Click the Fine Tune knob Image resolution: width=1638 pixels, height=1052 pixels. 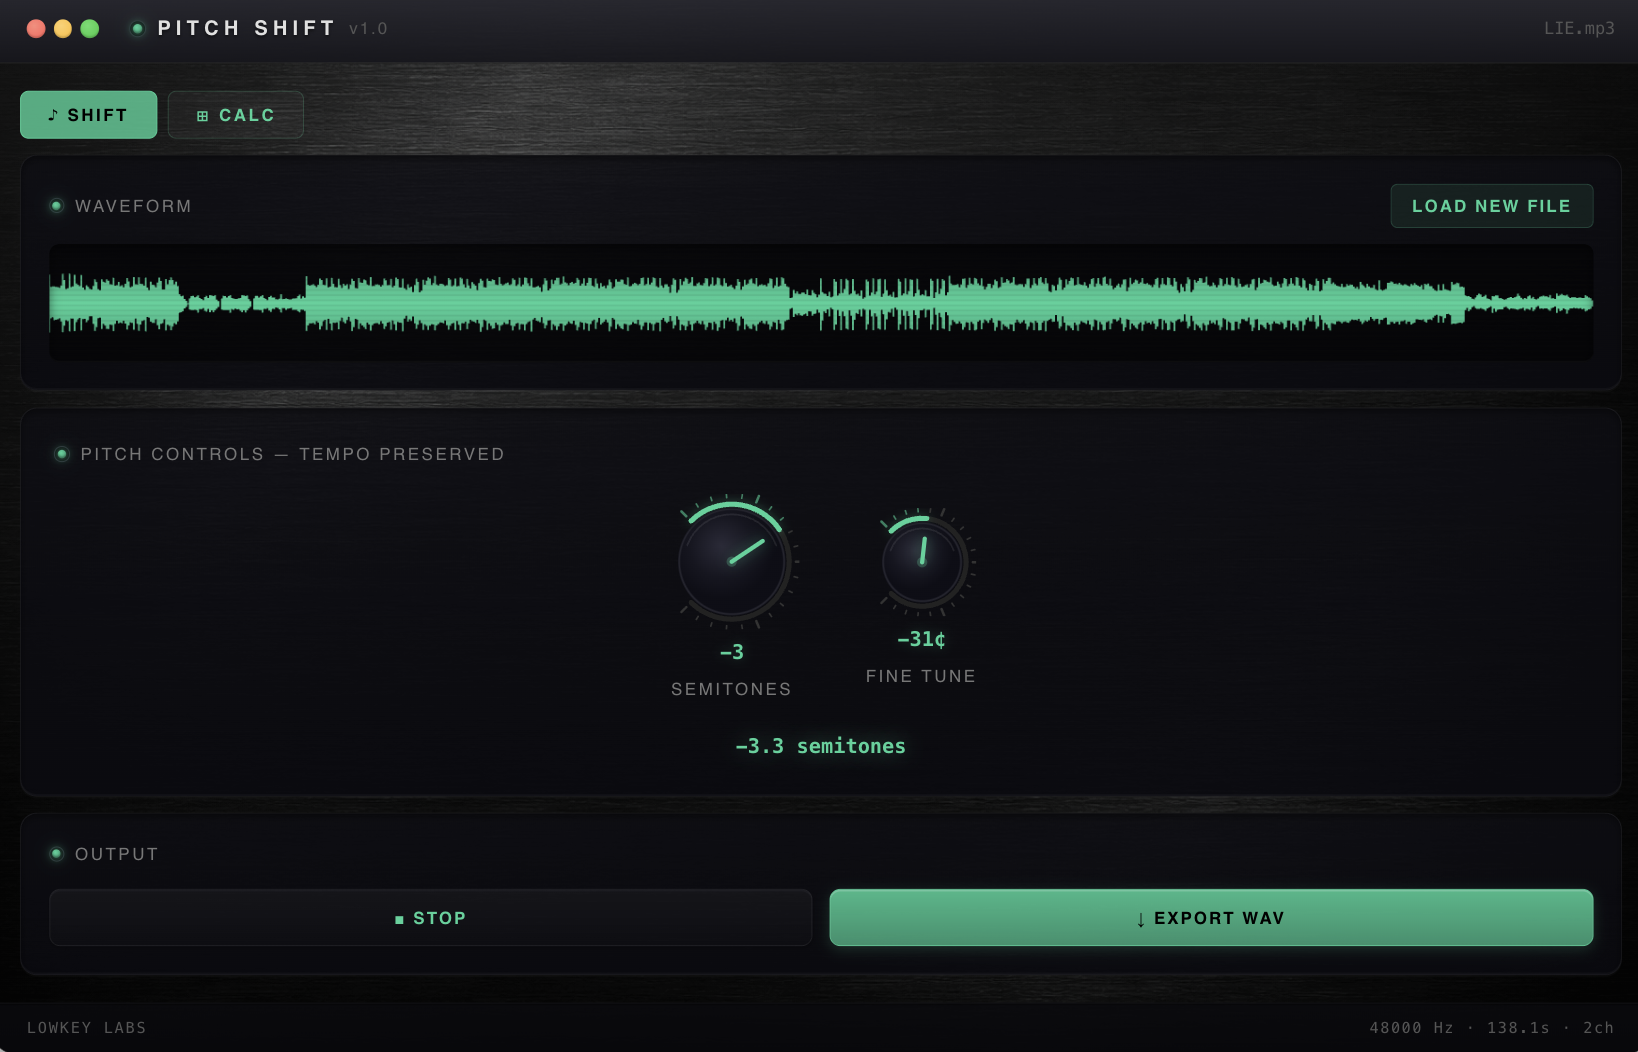[x=922, y=561]
